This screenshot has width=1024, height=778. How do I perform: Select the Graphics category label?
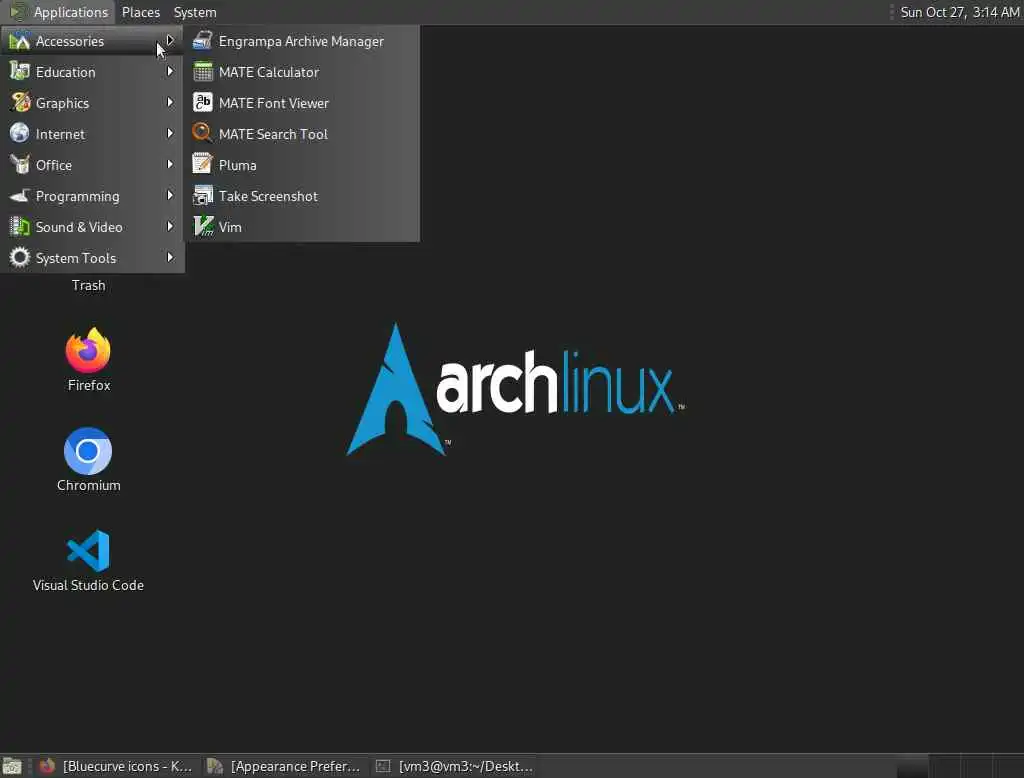(x=62, y=103)
